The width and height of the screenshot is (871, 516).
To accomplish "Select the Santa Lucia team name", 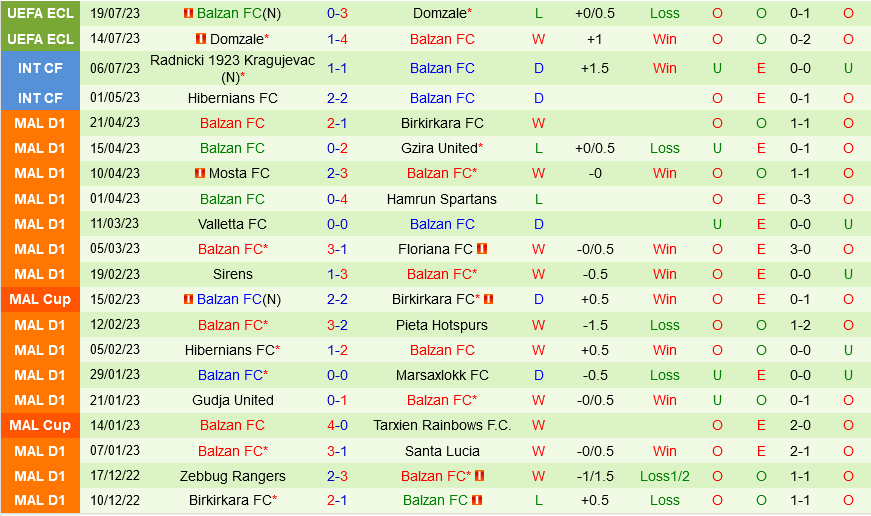I will click(442, 451).
